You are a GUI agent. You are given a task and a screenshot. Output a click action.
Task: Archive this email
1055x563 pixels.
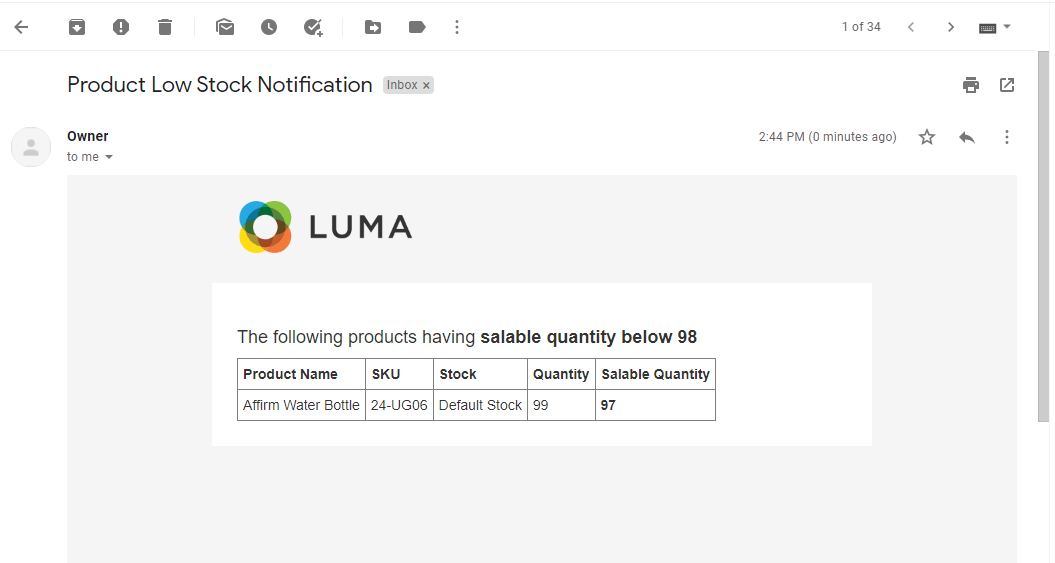click(77, 27)
